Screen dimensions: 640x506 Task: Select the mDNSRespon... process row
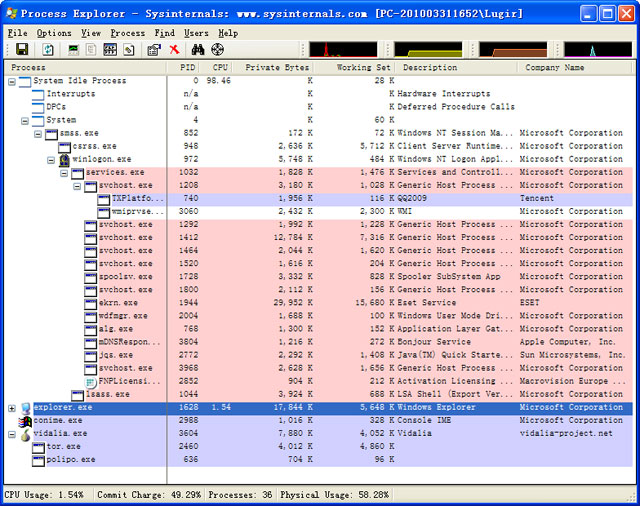pyautogui.click(x=318, y=342)
